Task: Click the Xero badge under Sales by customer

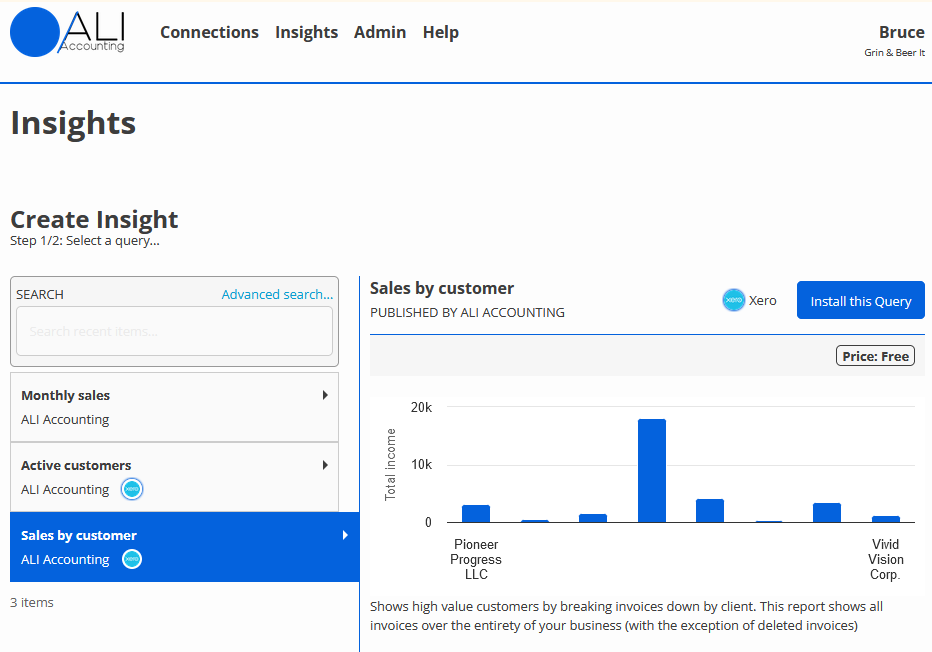Action: pyautogui.click(x=132, y=559)
